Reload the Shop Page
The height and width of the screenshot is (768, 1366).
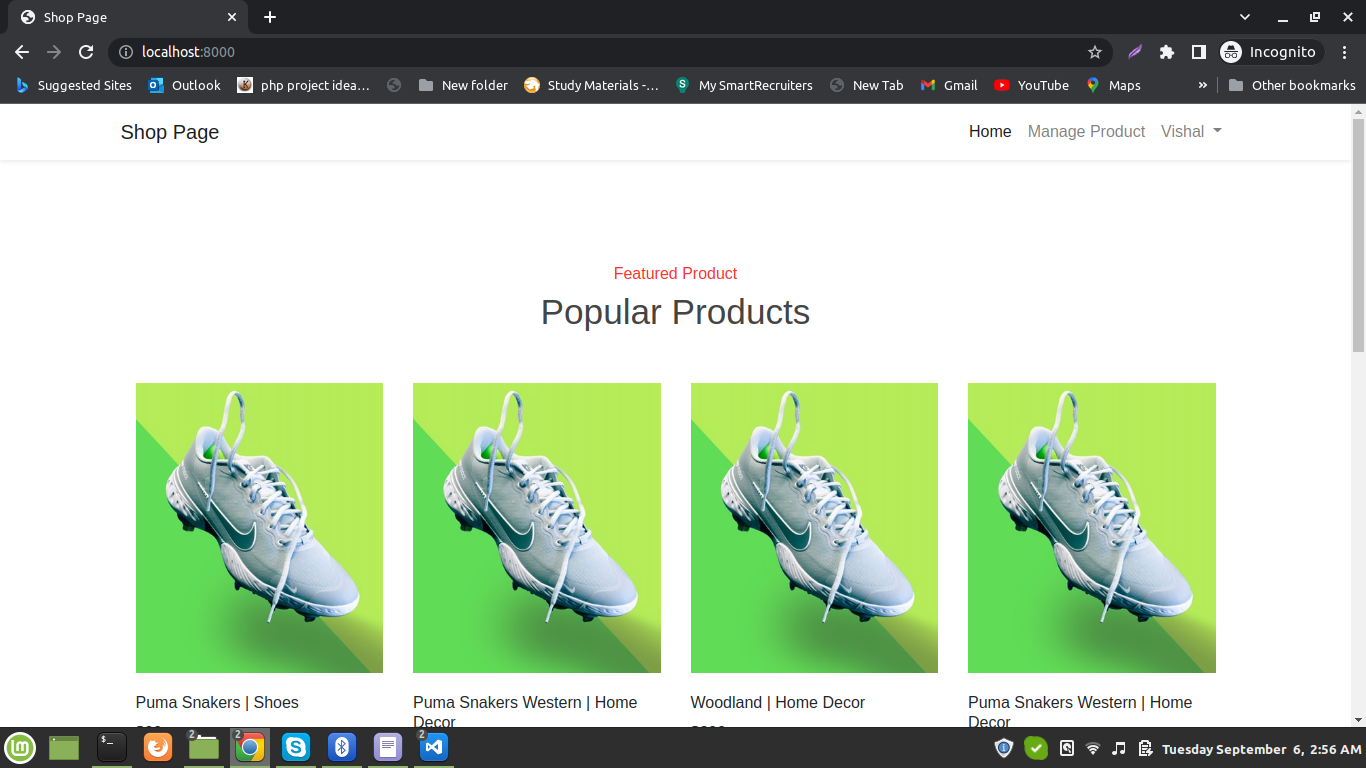pyautogui.click(x=86, y=52)
